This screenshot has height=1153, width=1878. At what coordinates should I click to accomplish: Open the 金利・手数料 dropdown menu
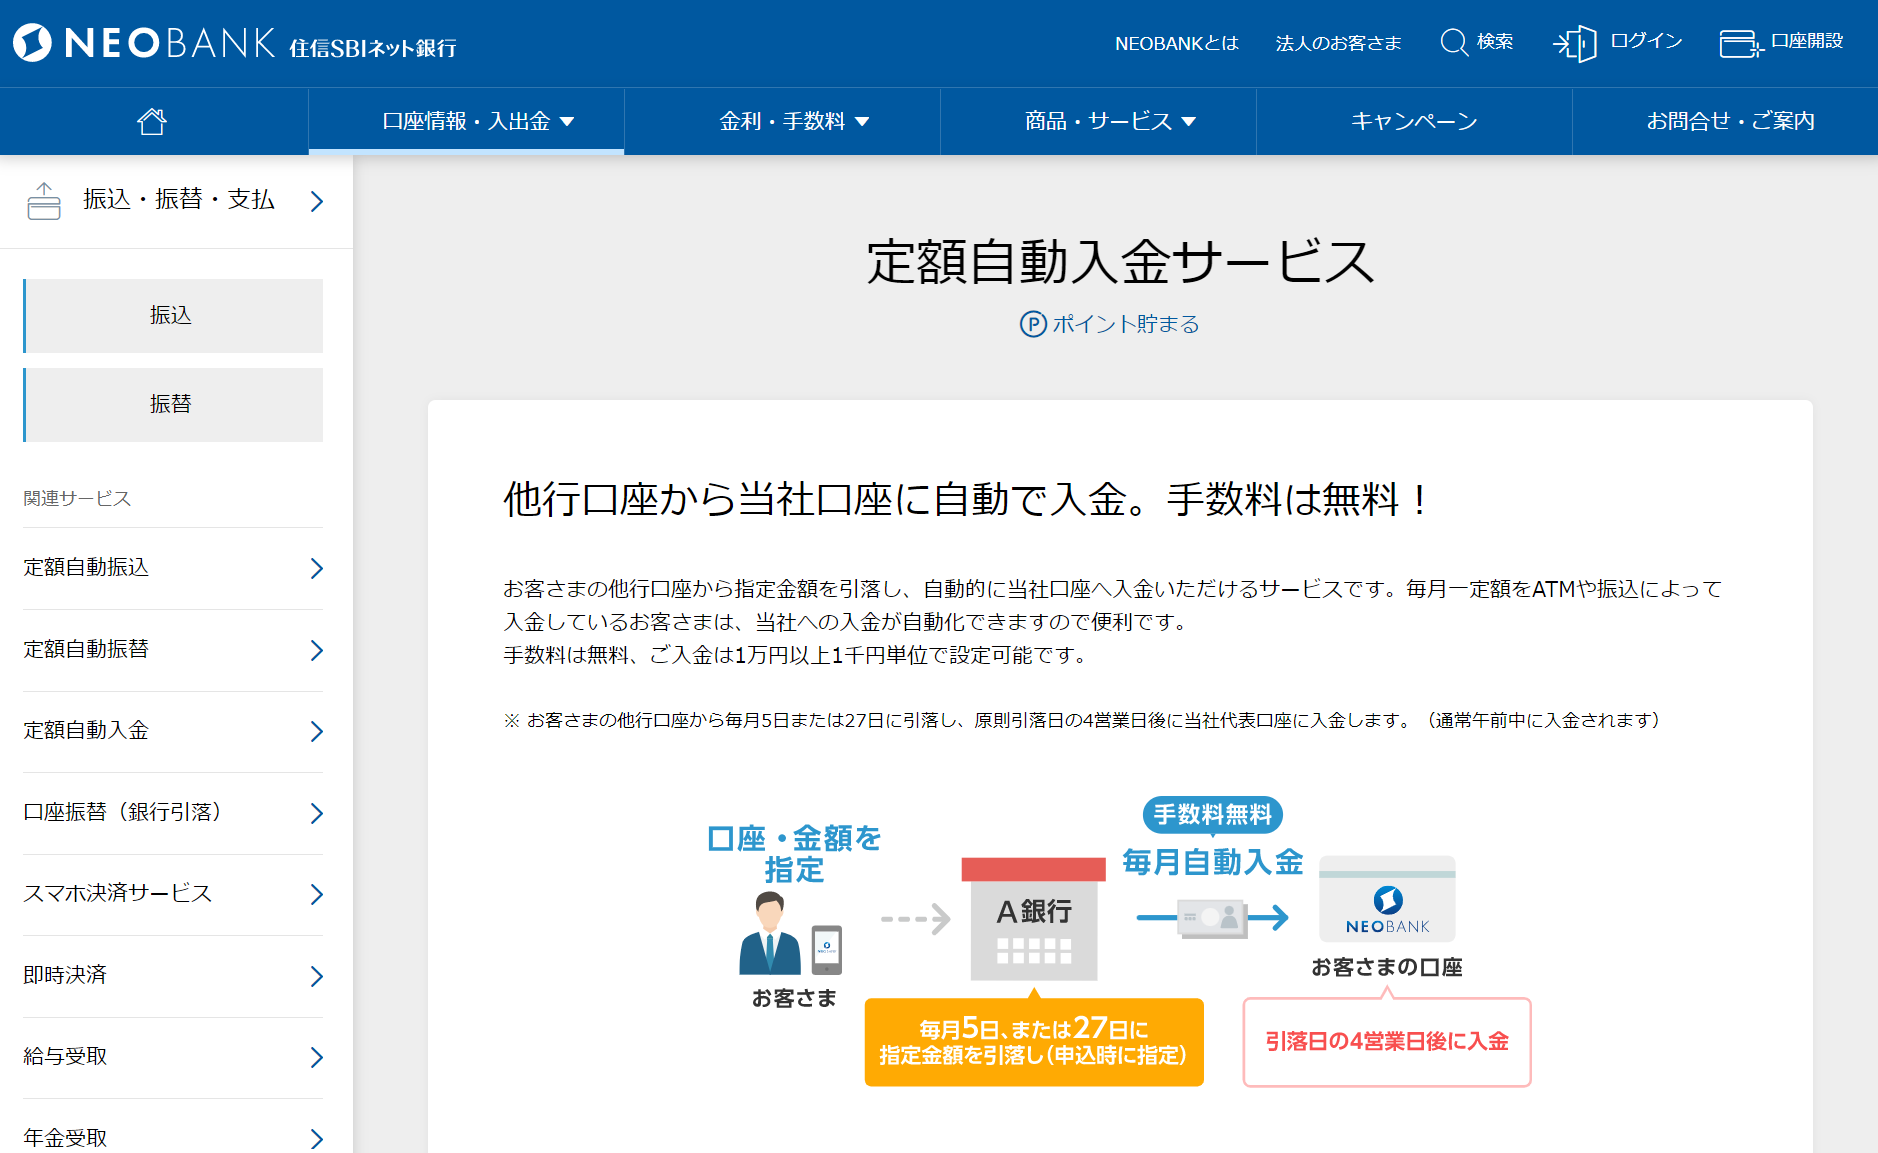(x=793, y=121)
